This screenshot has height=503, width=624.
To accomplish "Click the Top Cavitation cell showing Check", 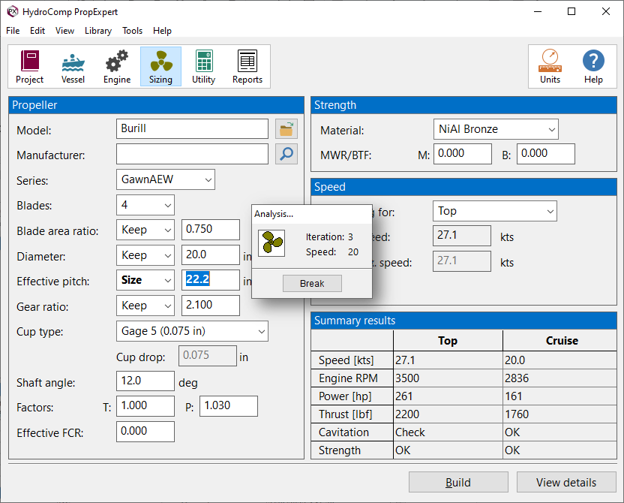I will pyautogui.click(x=448, y=432).
